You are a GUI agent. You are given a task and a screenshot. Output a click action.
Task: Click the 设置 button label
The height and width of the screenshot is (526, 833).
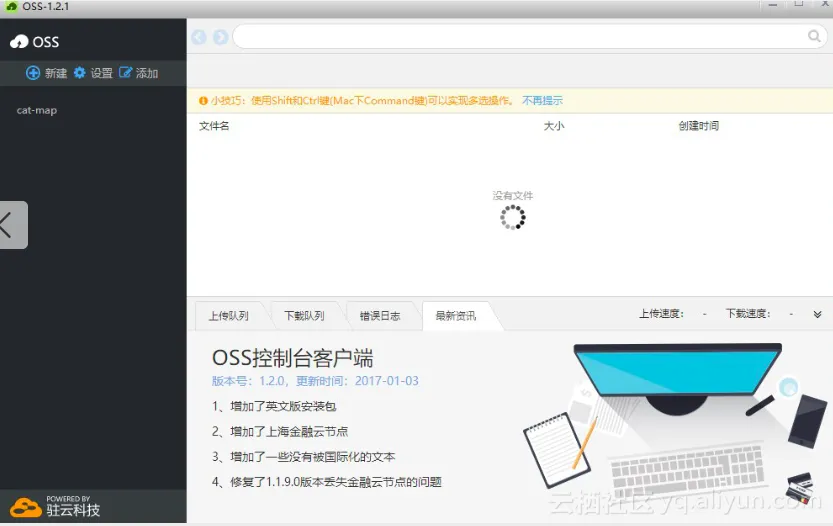(101, 73)
